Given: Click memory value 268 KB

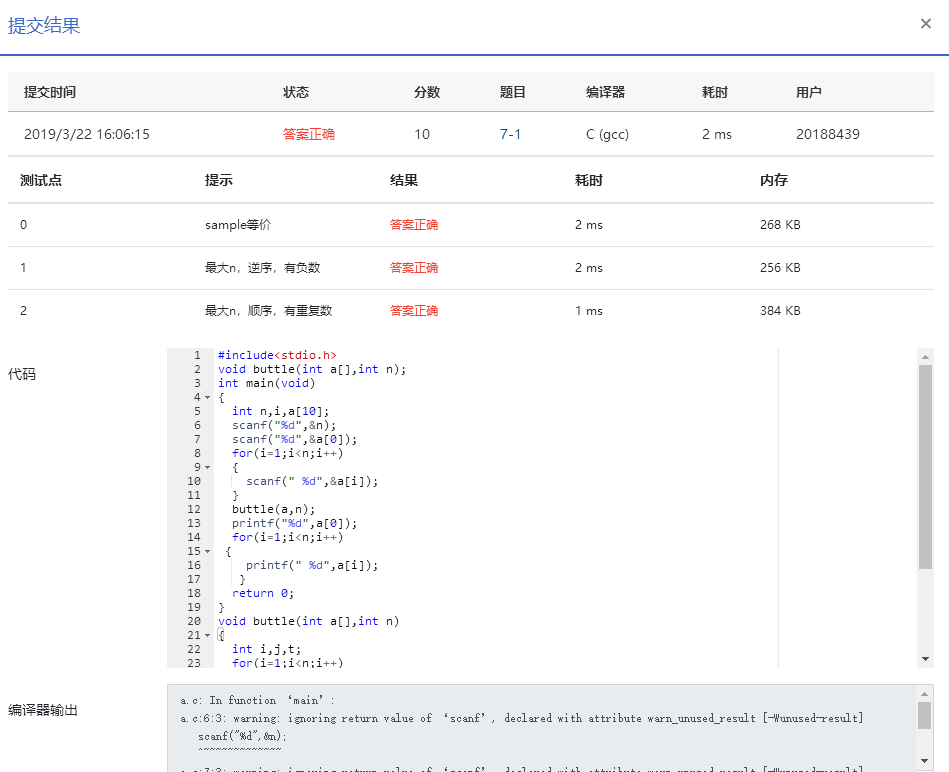Looking at the screenshot, I should tap(780, 224).
